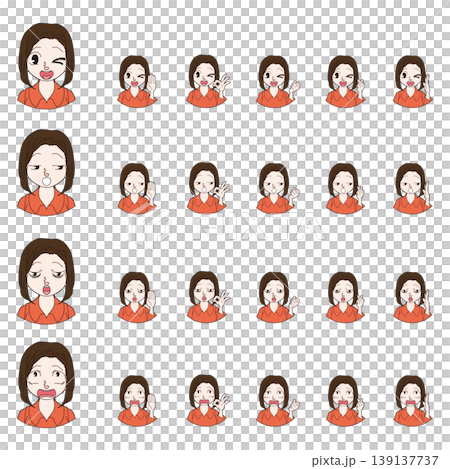Image resolution: width=450 pixels, height=469 pixels.
Task: Select the winking woman with raised fist
Action: tap(278, 81)
